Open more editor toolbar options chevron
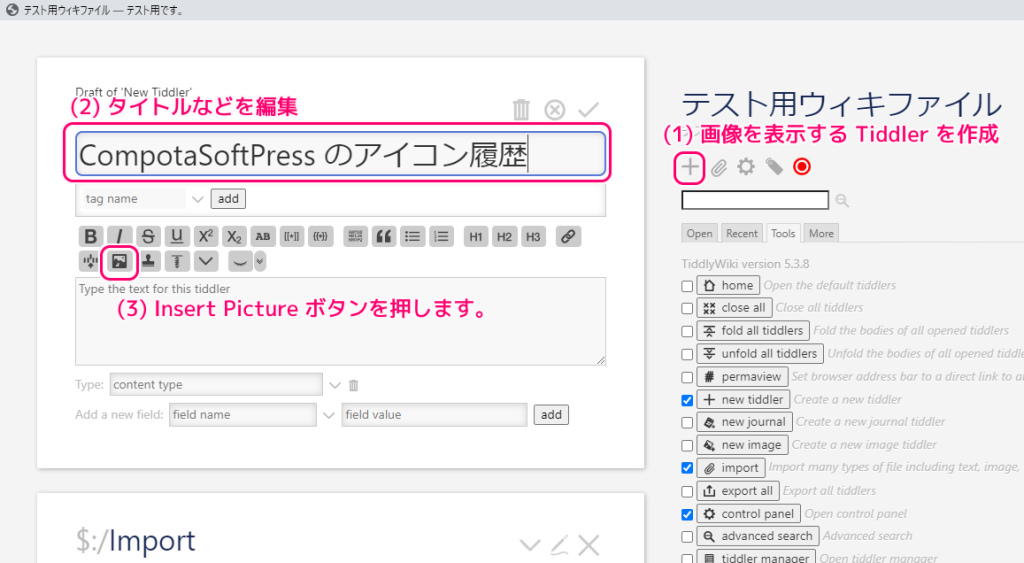1024x563 pixels. click(x=206, y=261)
